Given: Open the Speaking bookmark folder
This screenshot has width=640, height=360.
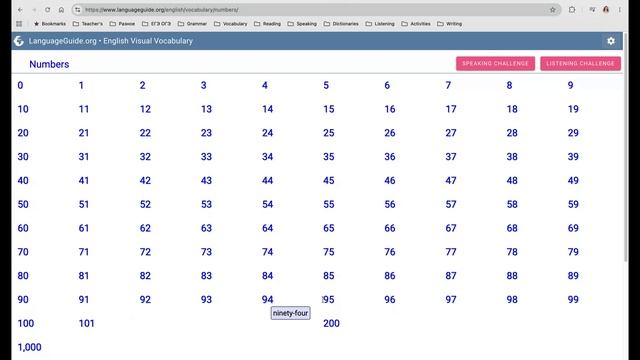Looking at the screenshot, I should pyautogui.click(x=302, y=24).
